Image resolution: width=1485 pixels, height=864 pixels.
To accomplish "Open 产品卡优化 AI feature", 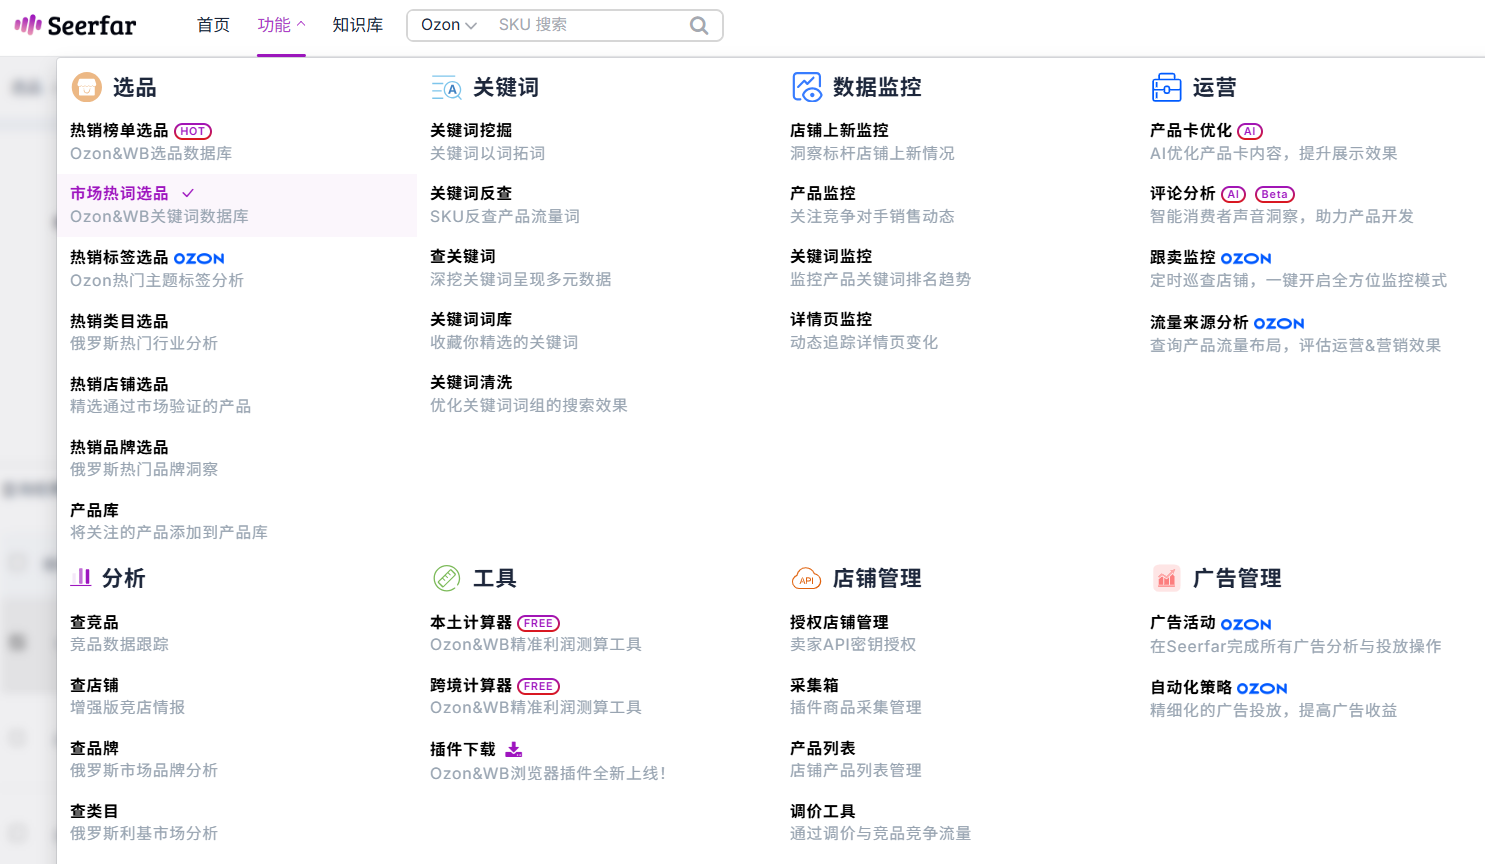I will [1191, 131].
